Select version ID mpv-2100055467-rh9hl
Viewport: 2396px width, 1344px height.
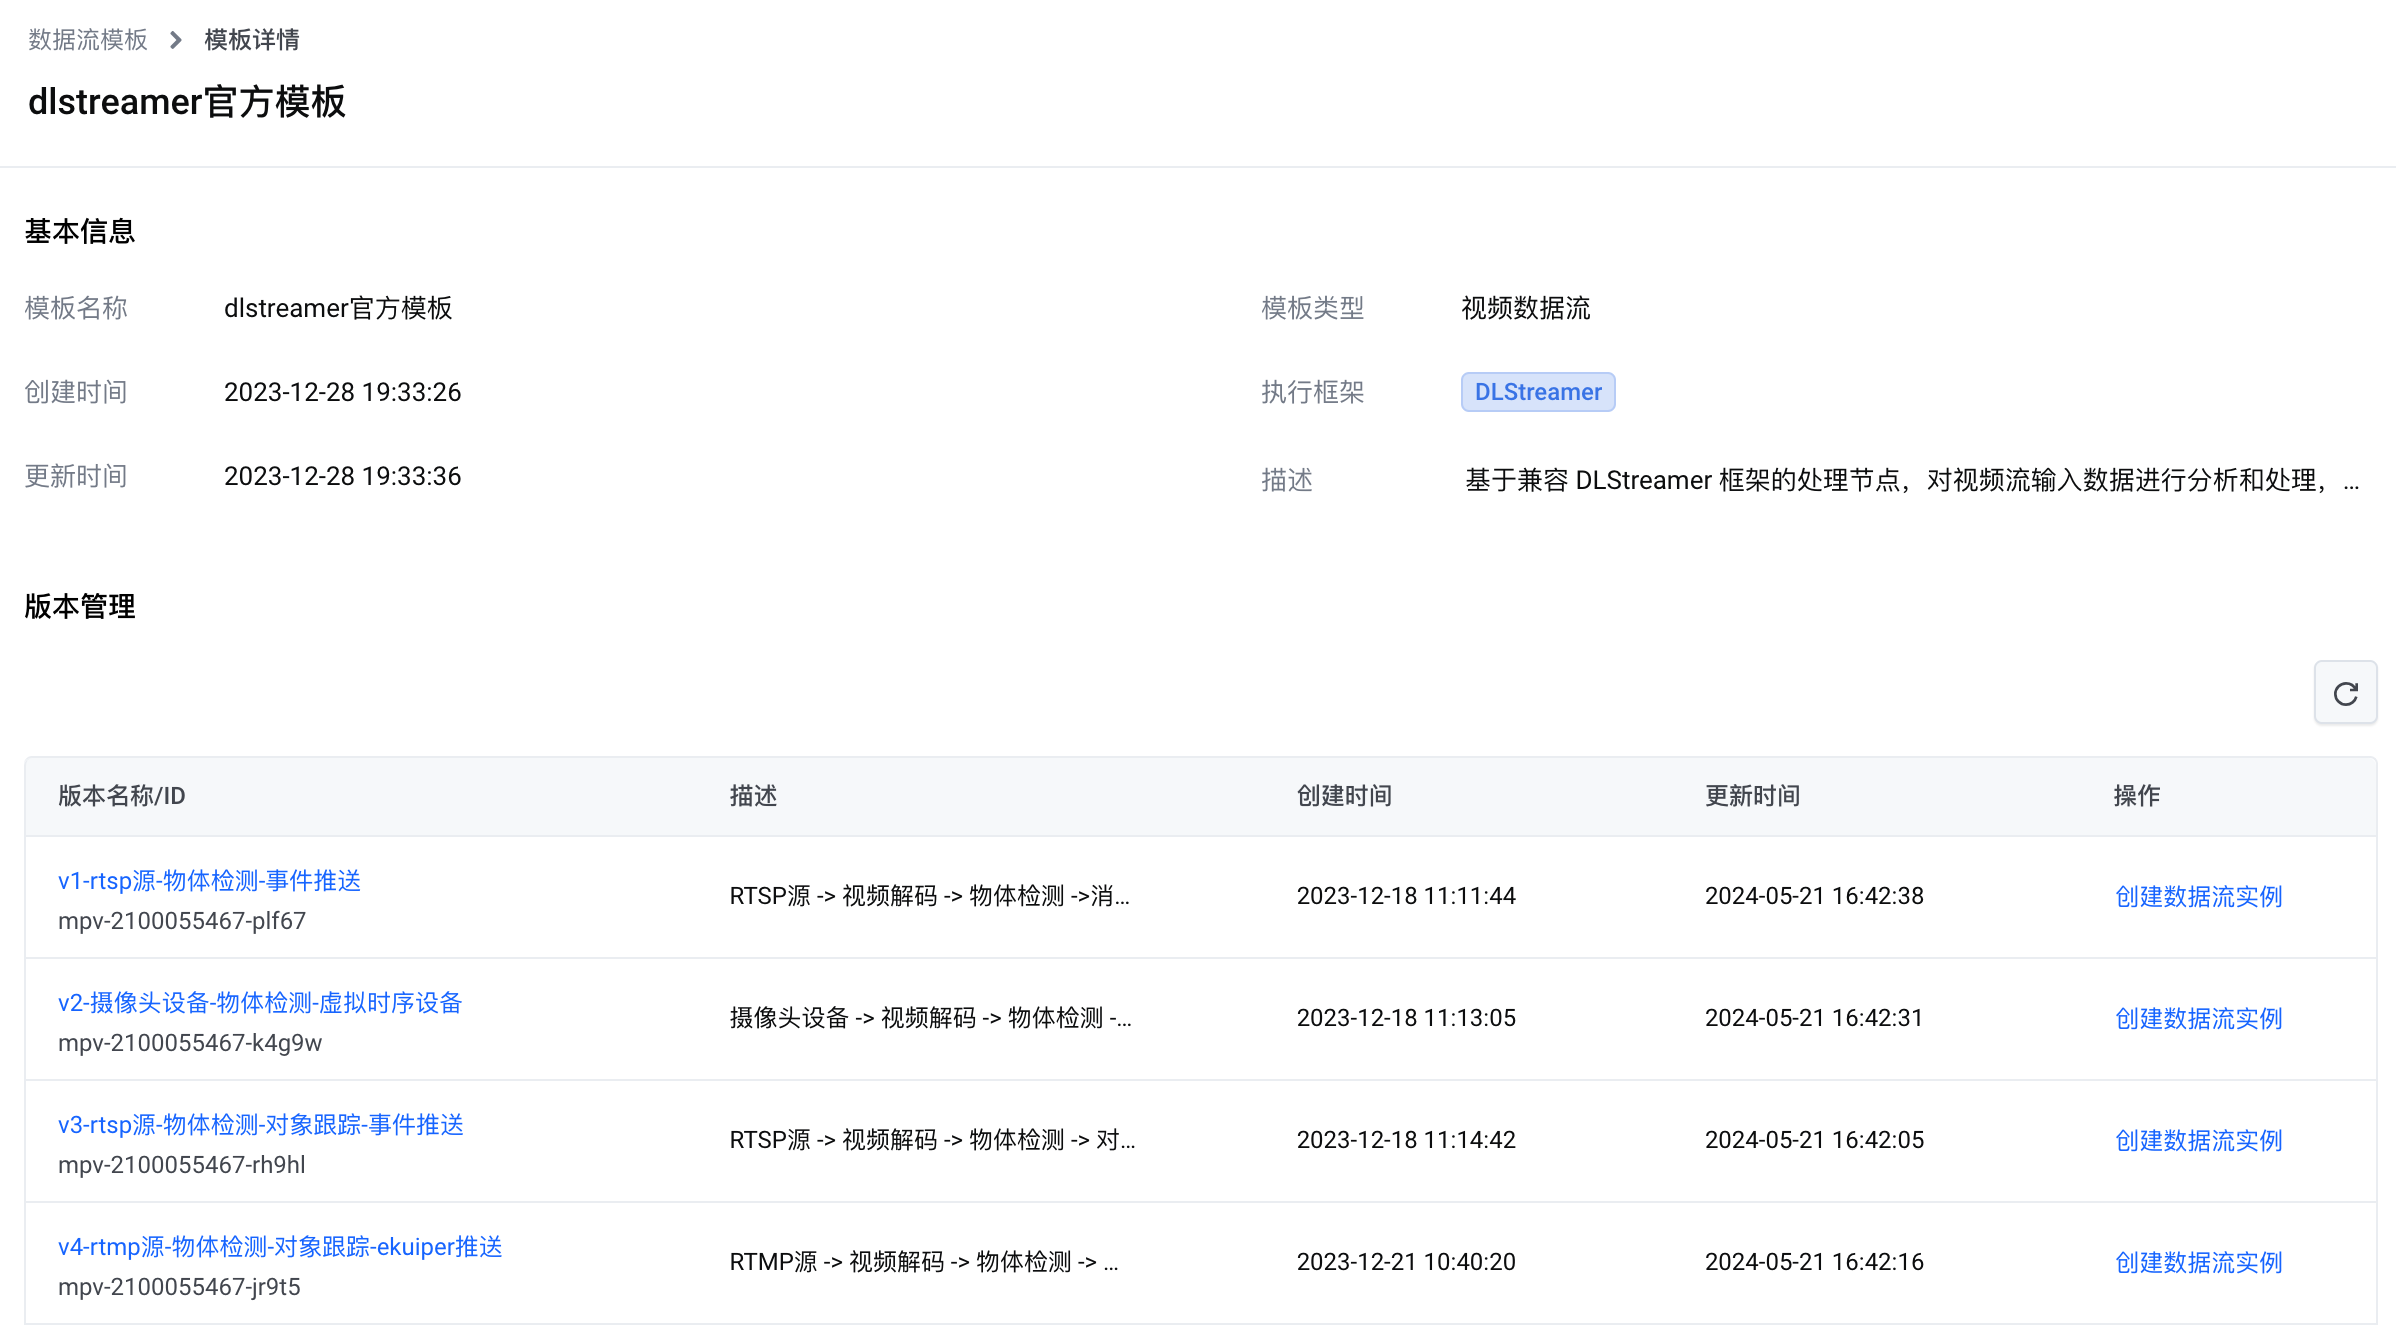coord(182,1165)
